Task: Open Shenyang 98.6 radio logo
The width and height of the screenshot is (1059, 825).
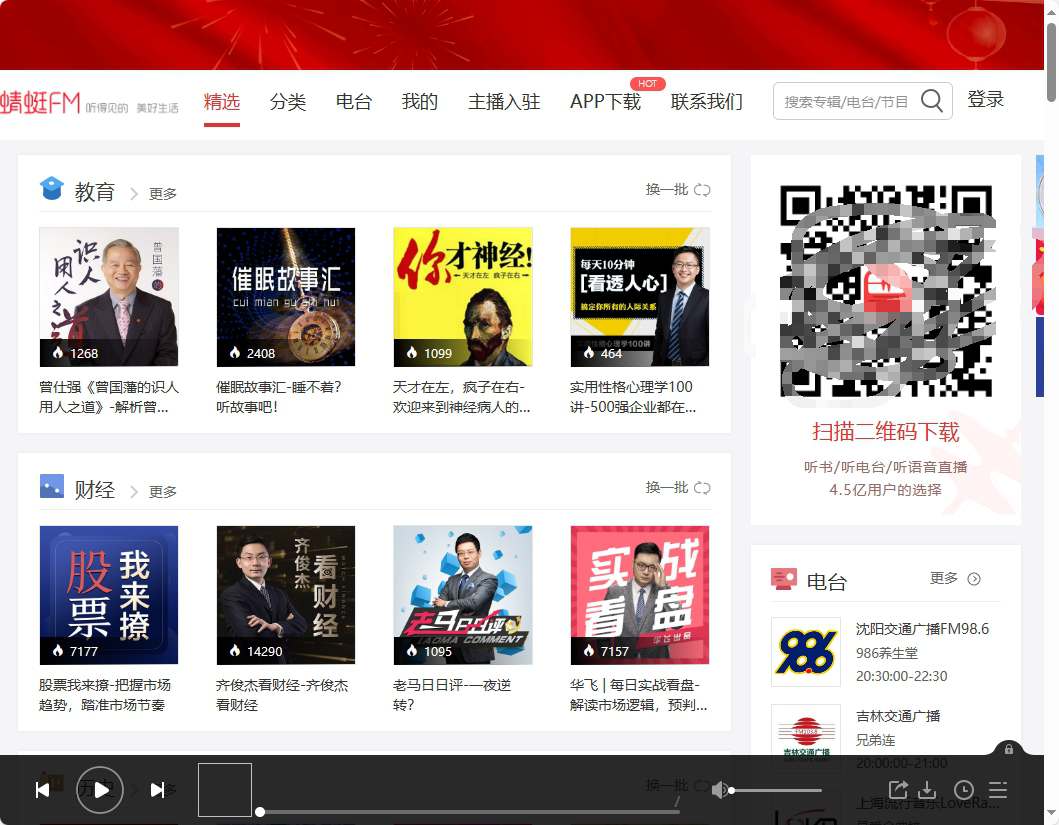Action: (806, 651)
